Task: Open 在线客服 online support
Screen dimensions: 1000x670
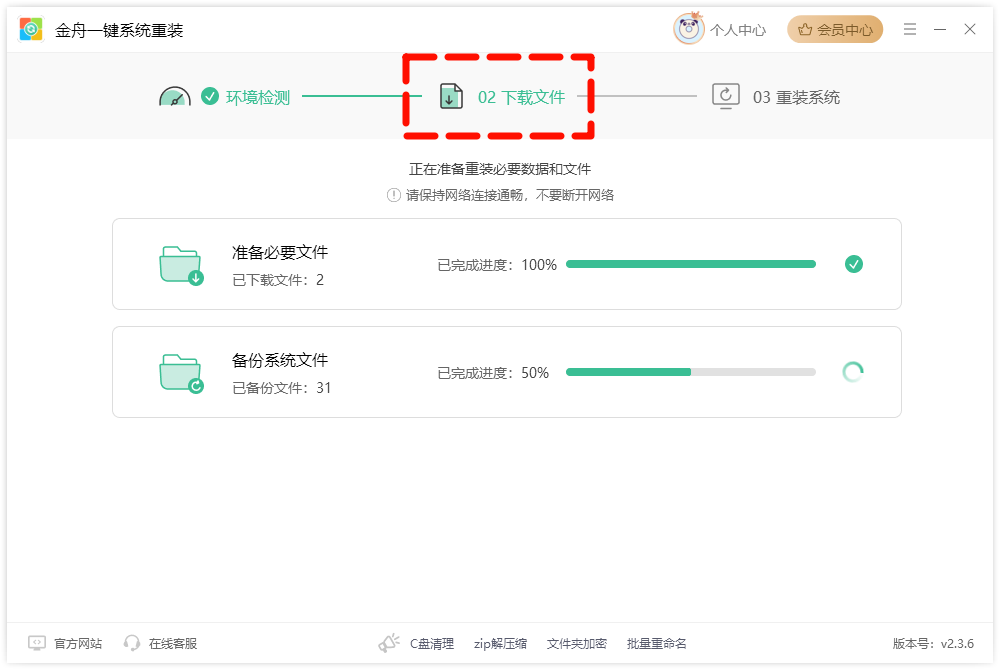Action: [173, 644]
